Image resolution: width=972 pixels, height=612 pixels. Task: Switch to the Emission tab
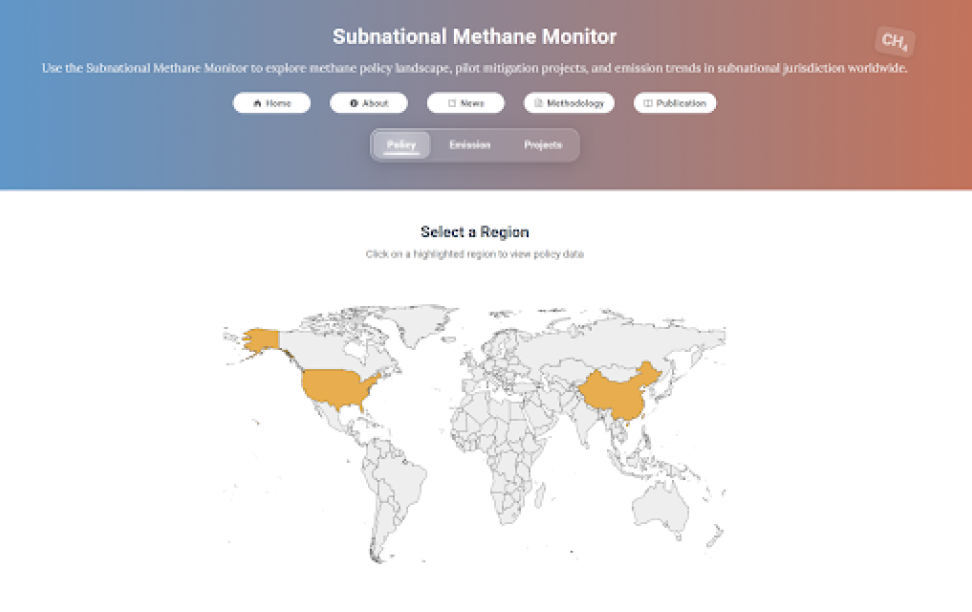pos(470,145)
